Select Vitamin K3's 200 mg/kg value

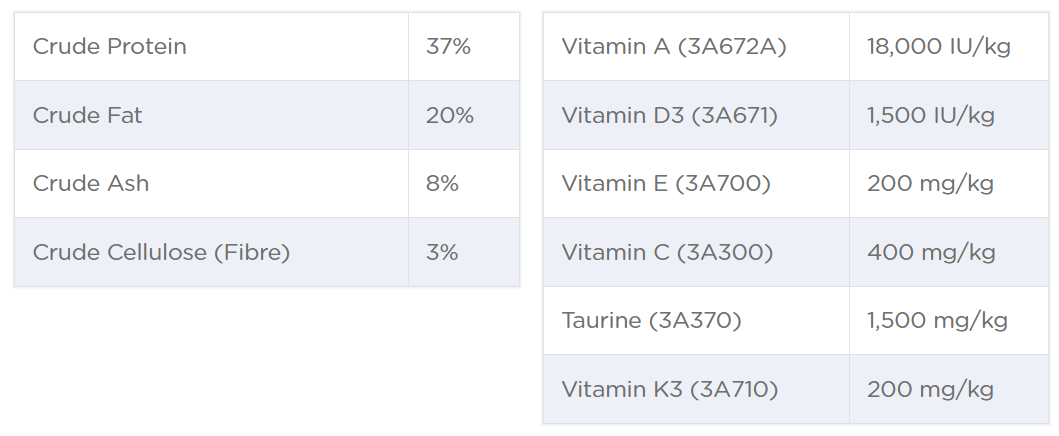coord(930,389)
